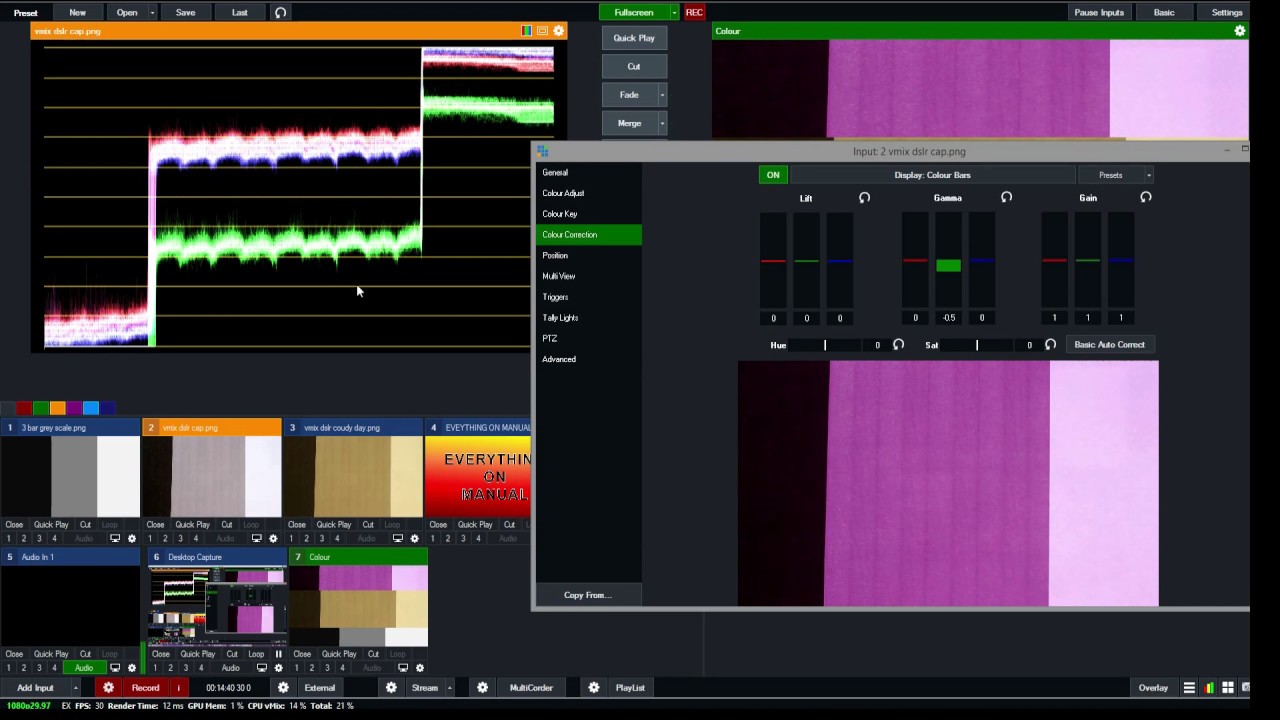The width and height of the screenshot is (1280, 720).
Task: Toggle the REC indicator button
Action: pos(694,13)
